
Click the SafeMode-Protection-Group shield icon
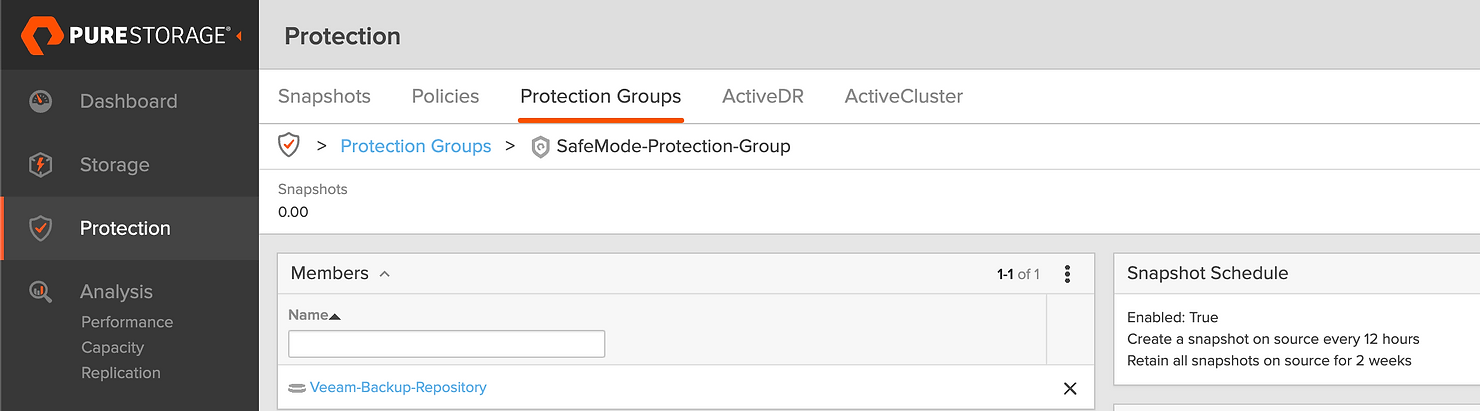point(540,147)
